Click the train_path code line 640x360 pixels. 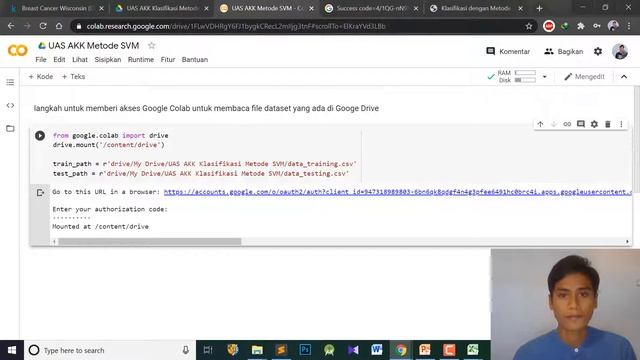point(204,164)
